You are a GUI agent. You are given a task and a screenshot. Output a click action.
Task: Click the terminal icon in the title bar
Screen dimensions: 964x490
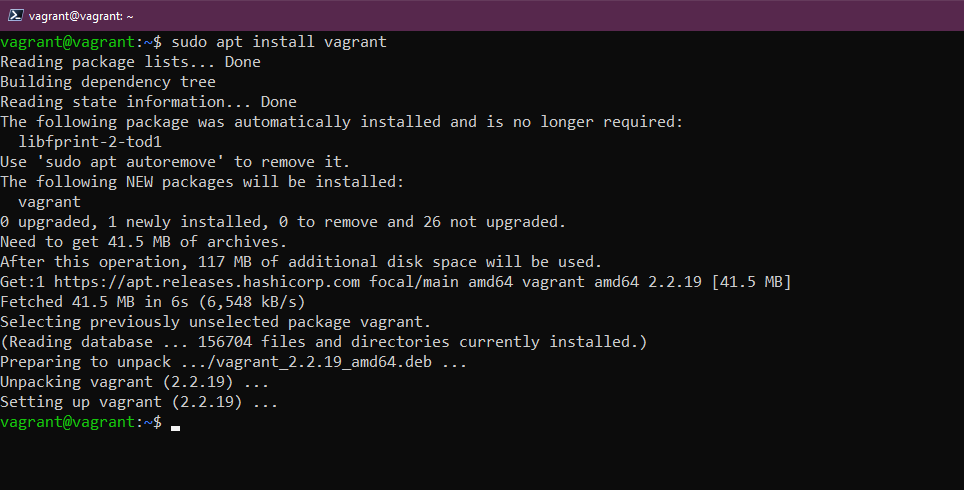tap(15, 16)
